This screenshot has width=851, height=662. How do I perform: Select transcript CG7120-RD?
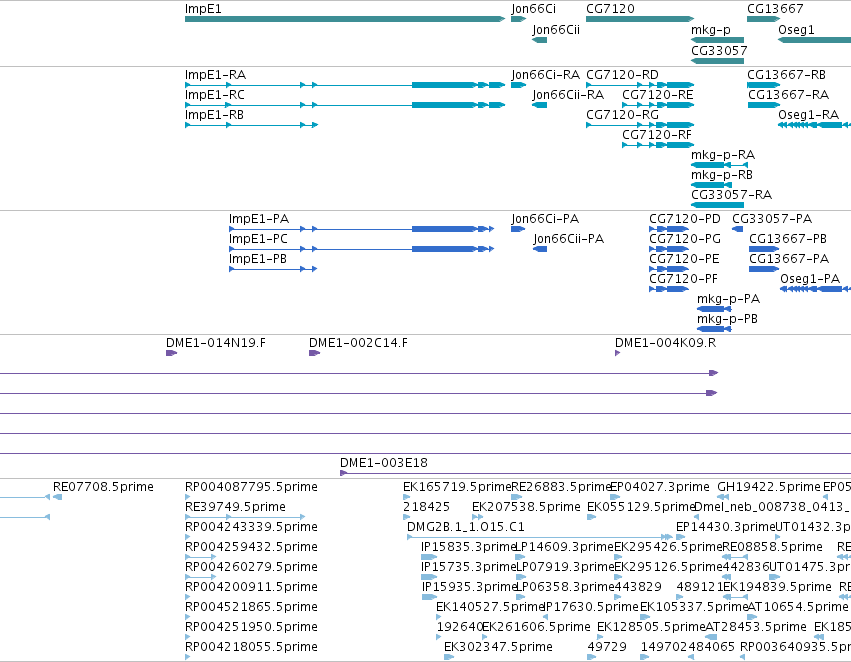[623, 75]
